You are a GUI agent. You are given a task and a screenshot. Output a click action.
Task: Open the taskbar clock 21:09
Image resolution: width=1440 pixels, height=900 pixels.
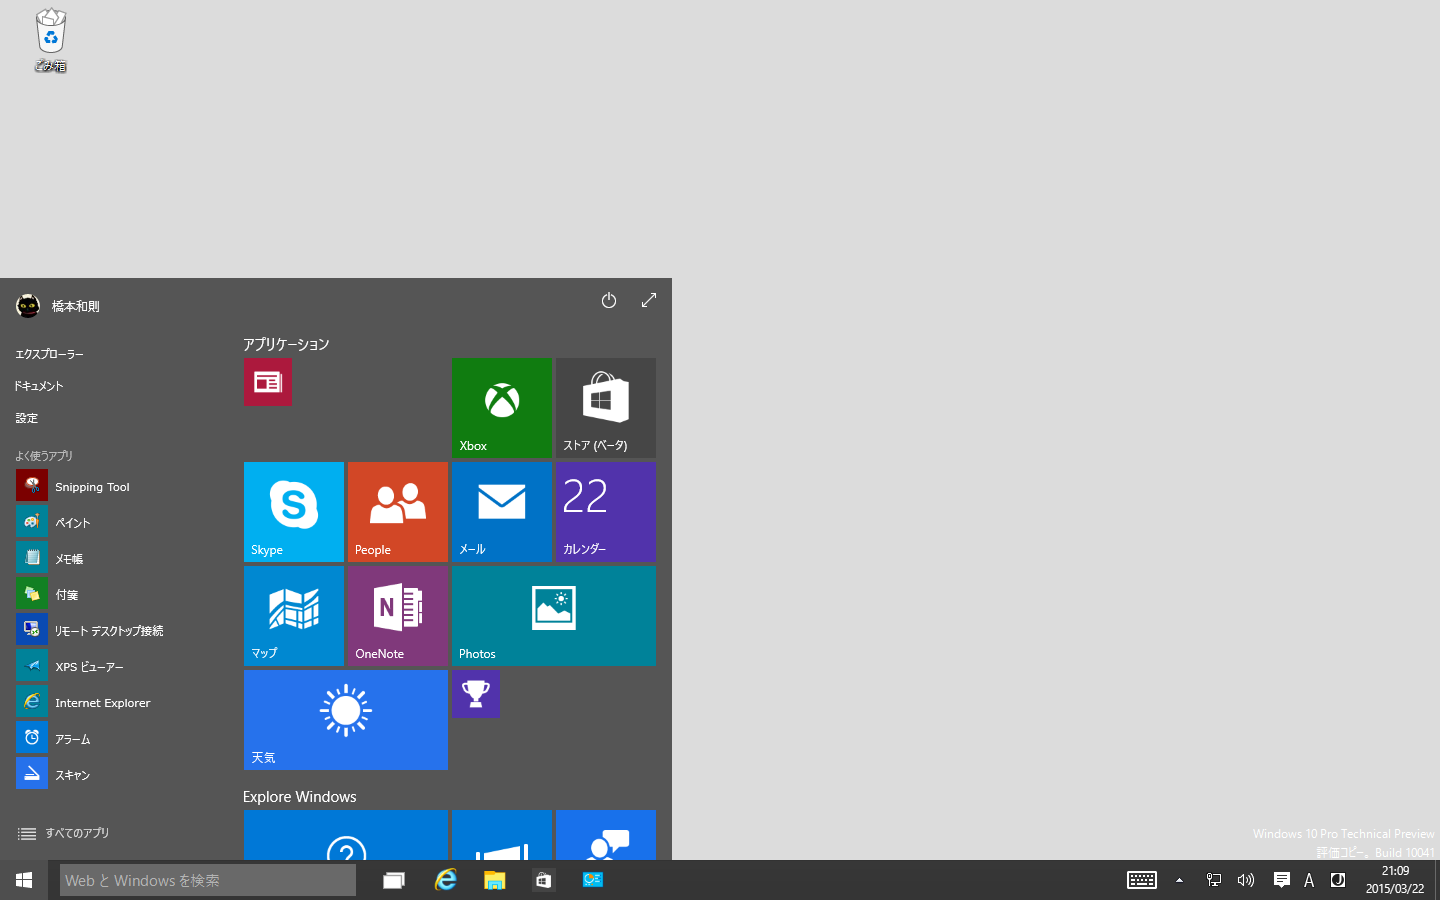[1395, 880]
